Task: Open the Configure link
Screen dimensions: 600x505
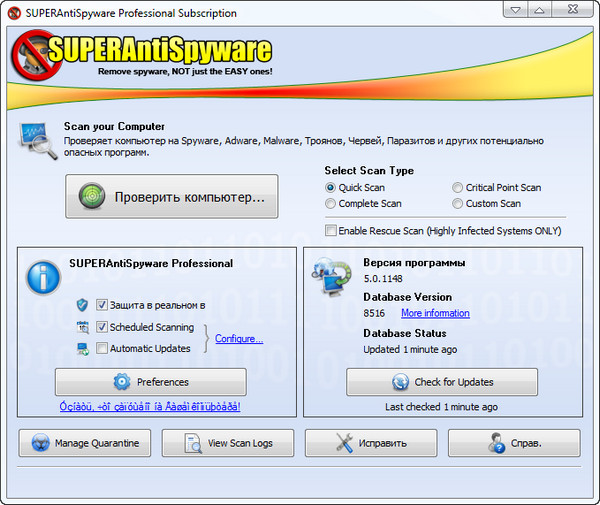Action: pyautogui.click(x=239, y=339)
